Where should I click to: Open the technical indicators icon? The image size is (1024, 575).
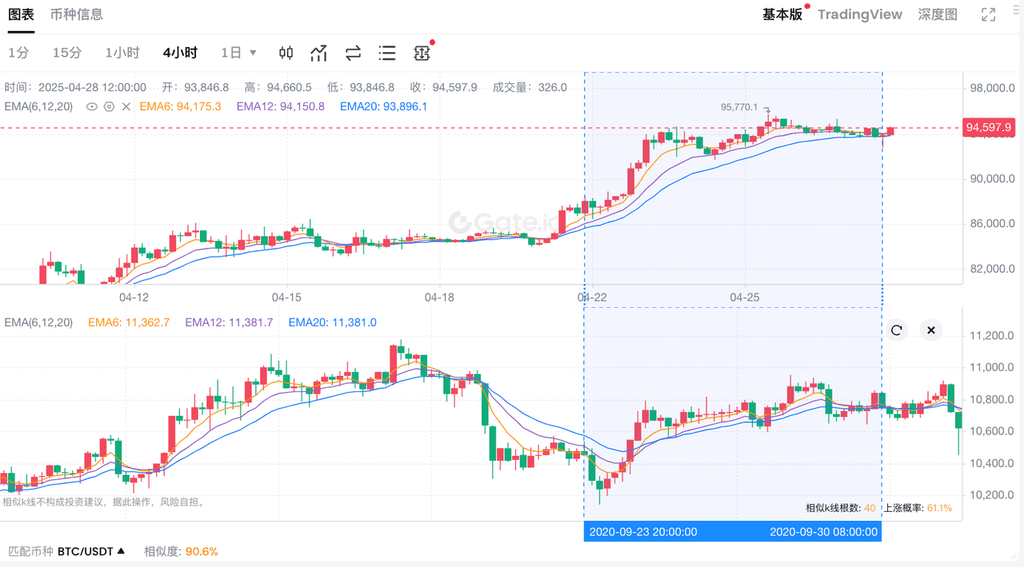click(x=319, y=53)
